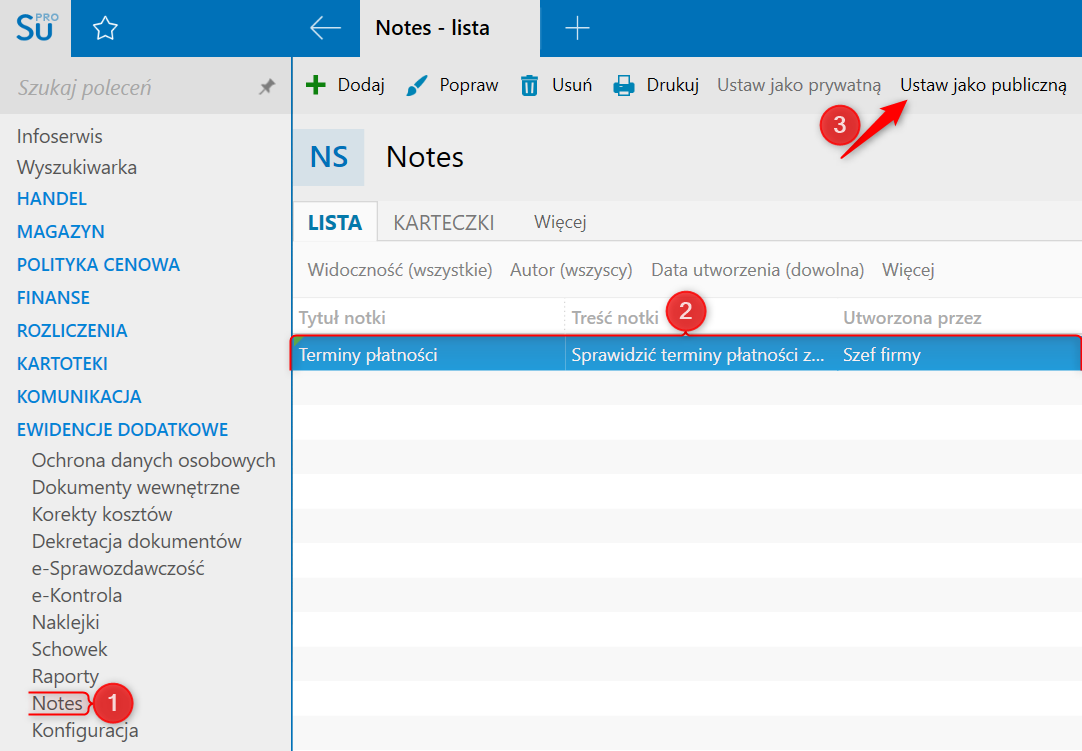This screenshot has height=751, width=1082.
Task: Open Dokumenty wewnętrzne
Action: tap(135, 487)
